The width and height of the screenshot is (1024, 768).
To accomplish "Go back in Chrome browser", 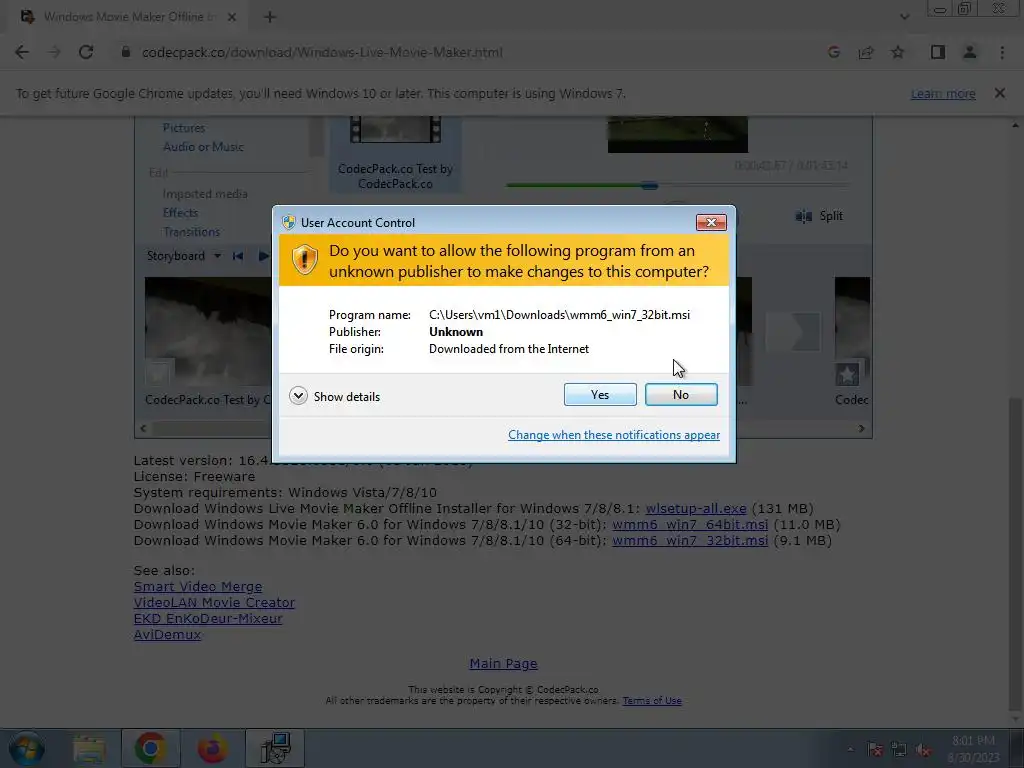I will (x=22, y=52).
